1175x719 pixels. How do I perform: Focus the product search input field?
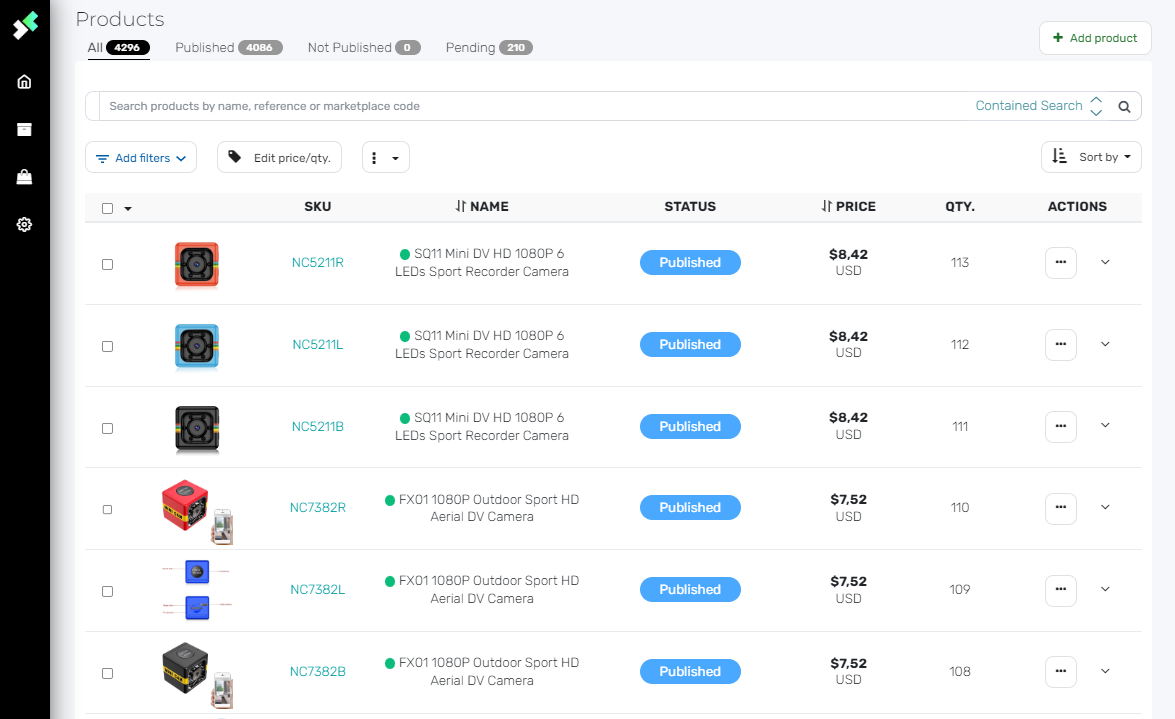(530, 106)
